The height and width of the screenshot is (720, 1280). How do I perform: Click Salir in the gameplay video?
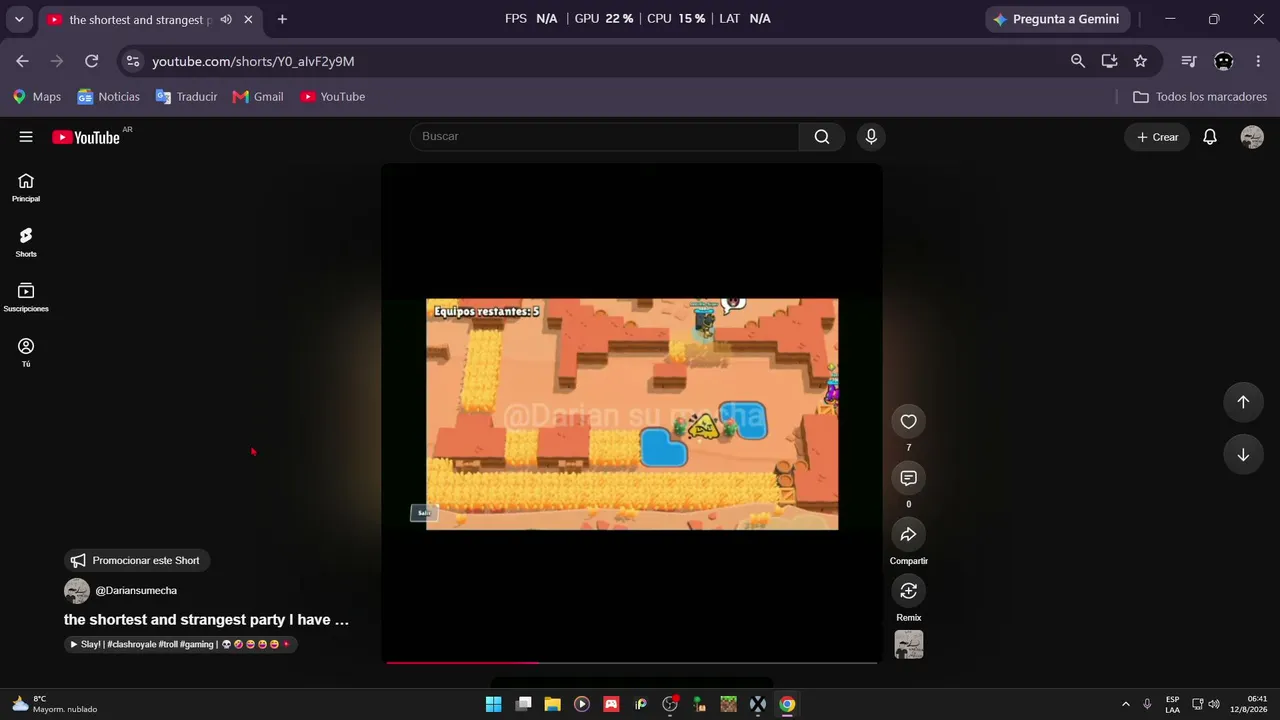tap(424, 513)
